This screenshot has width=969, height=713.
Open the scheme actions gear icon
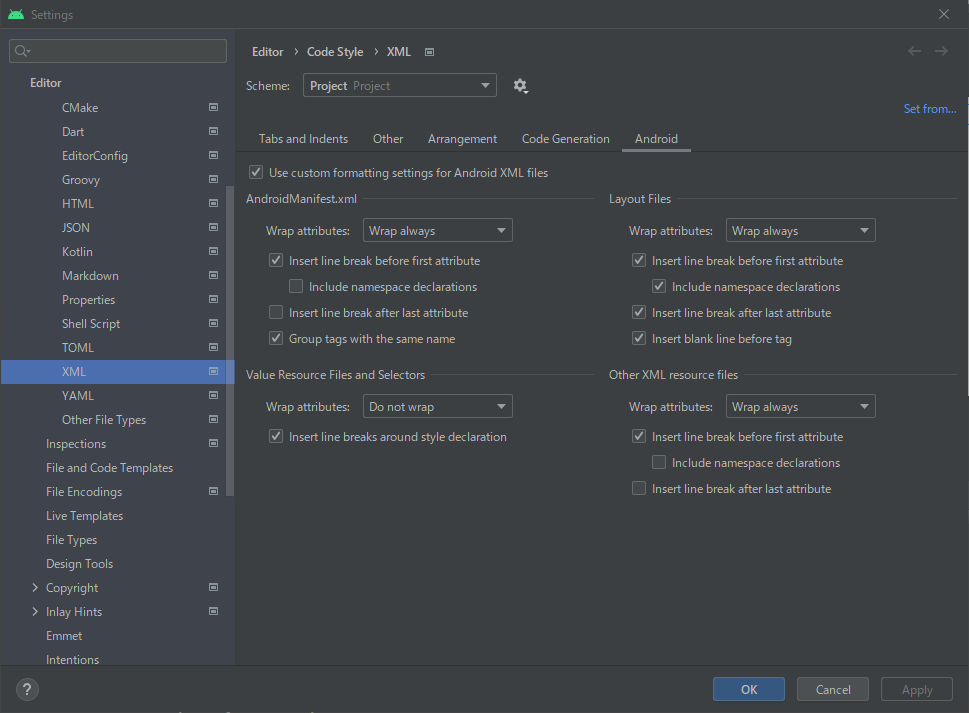[x=520, y=85]
